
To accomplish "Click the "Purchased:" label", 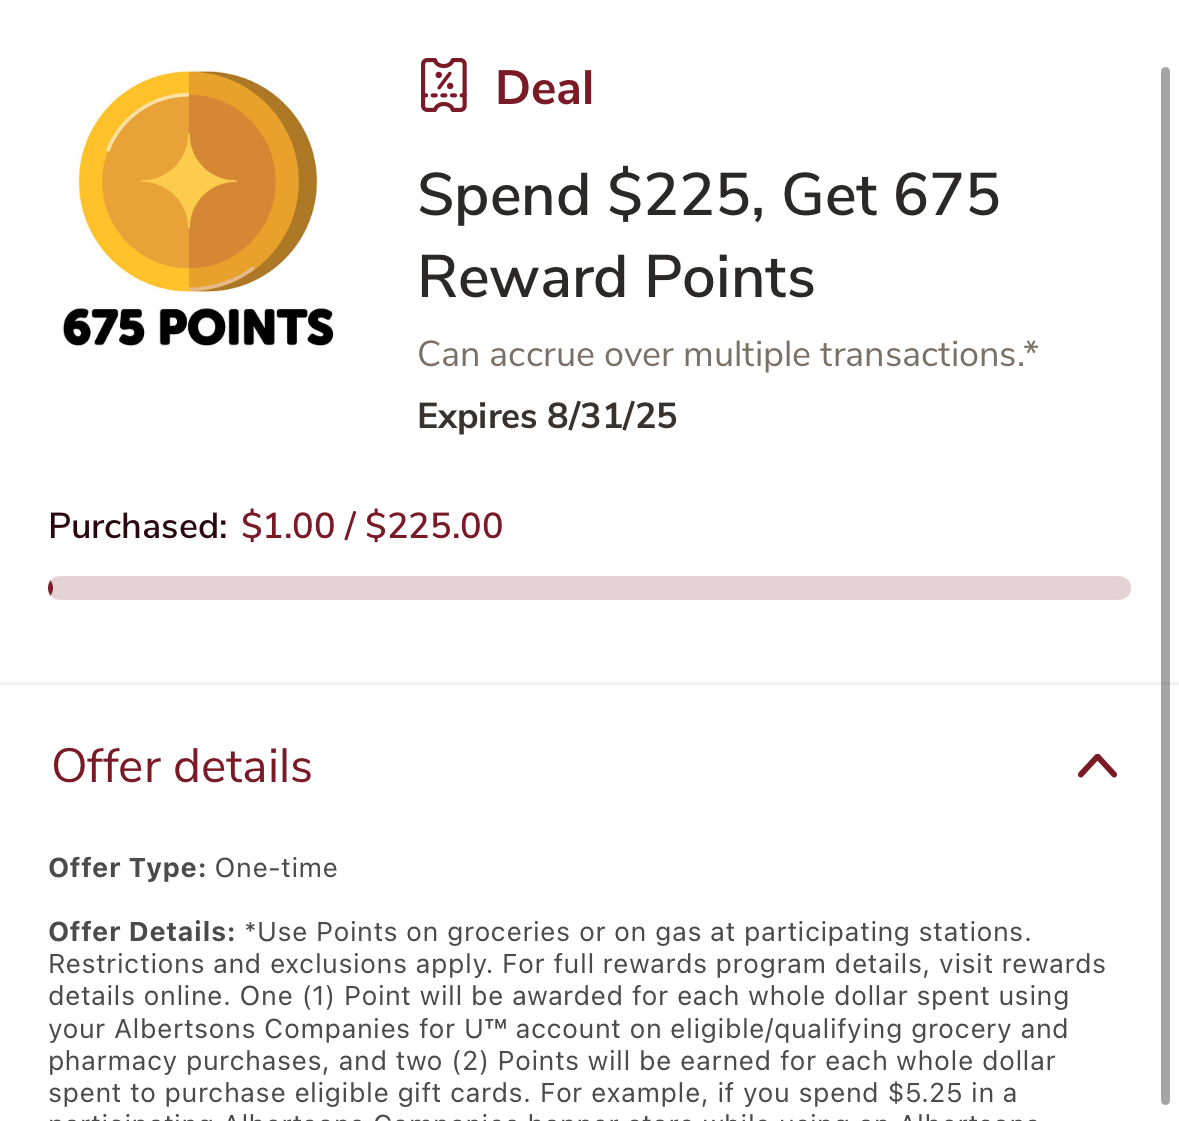I will (138, 526).
